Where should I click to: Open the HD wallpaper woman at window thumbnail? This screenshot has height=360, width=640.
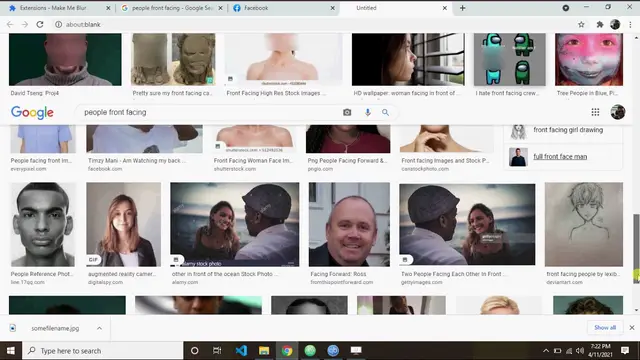point(408,59)
